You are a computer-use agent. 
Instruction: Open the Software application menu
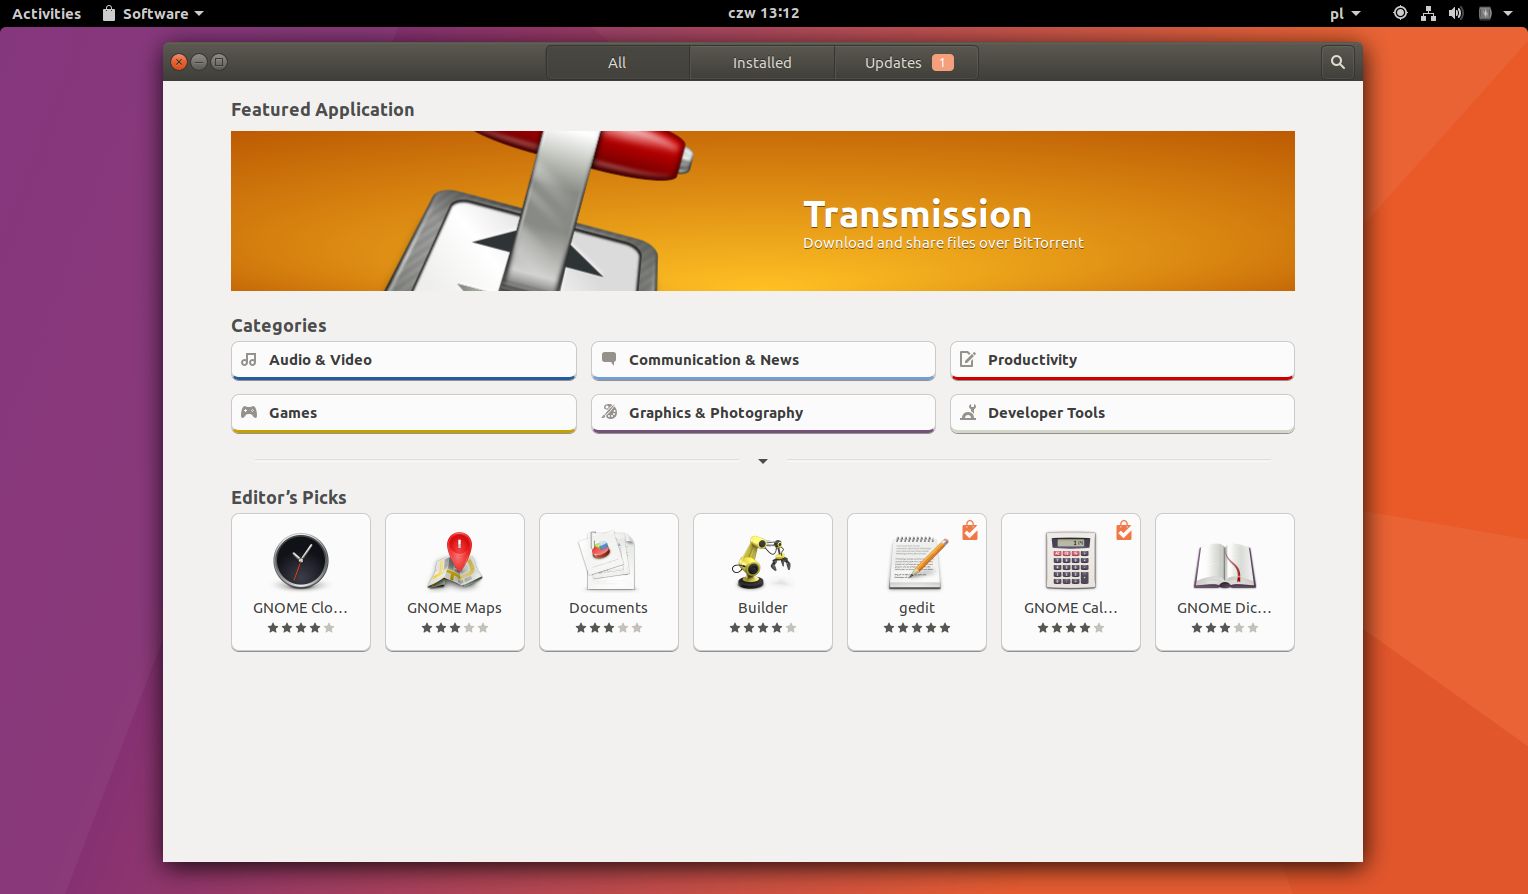coord(153,14)
